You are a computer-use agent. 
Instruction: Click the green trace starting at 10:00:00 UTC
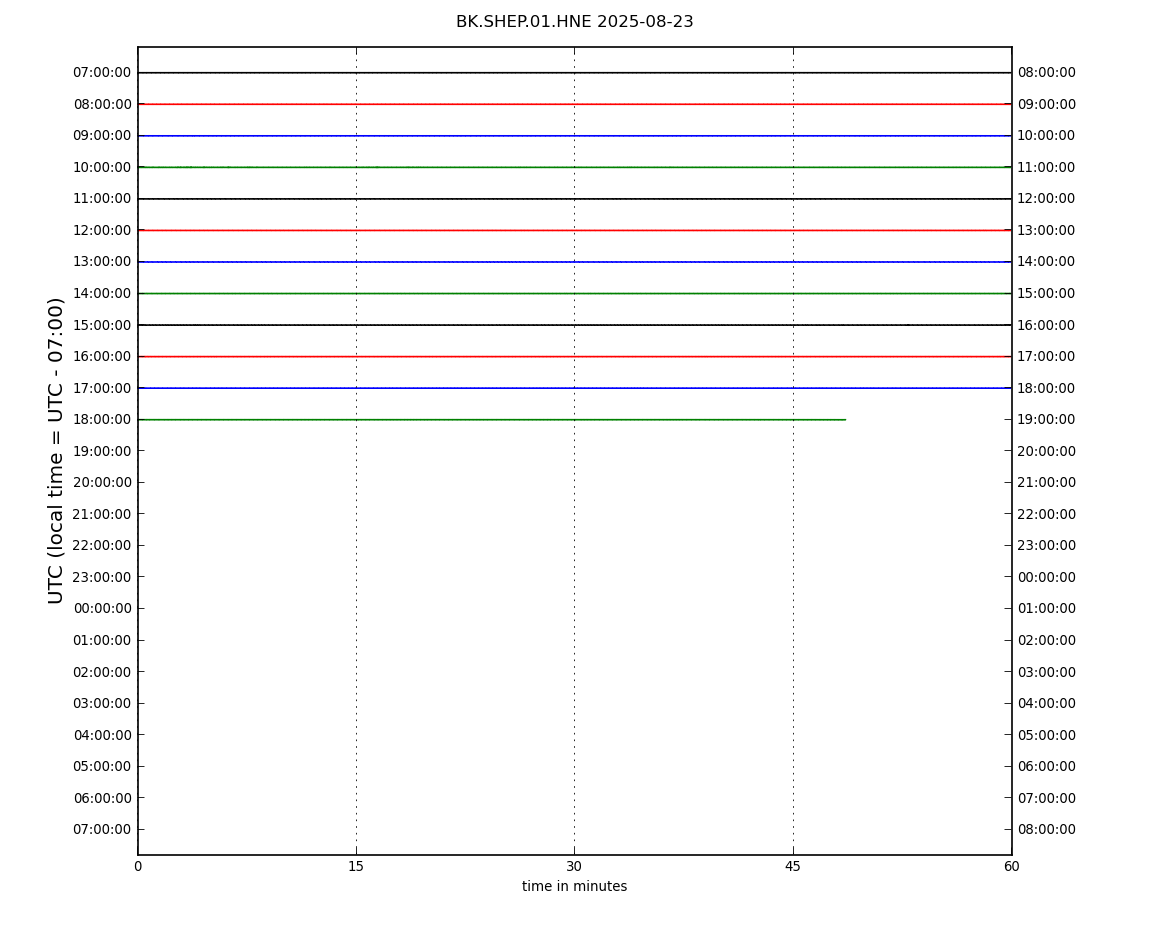[x=574, y=167]
